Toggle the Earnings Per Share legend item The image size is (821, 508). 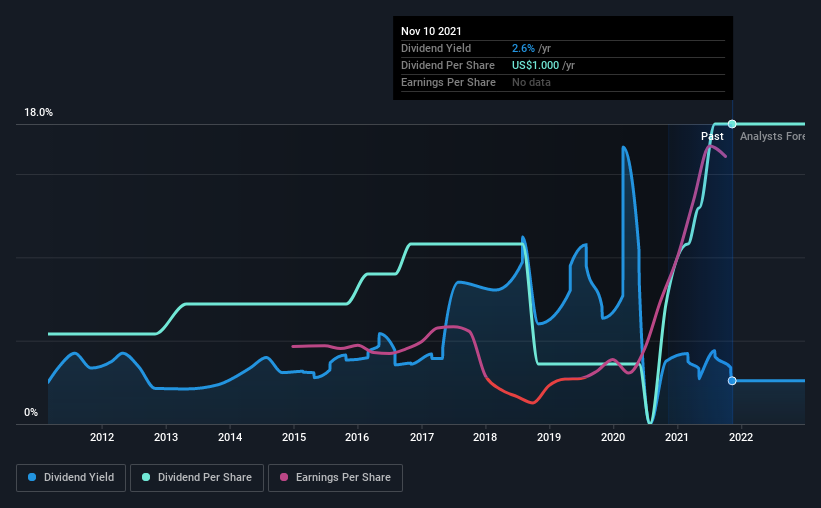(x=336, y=478)
